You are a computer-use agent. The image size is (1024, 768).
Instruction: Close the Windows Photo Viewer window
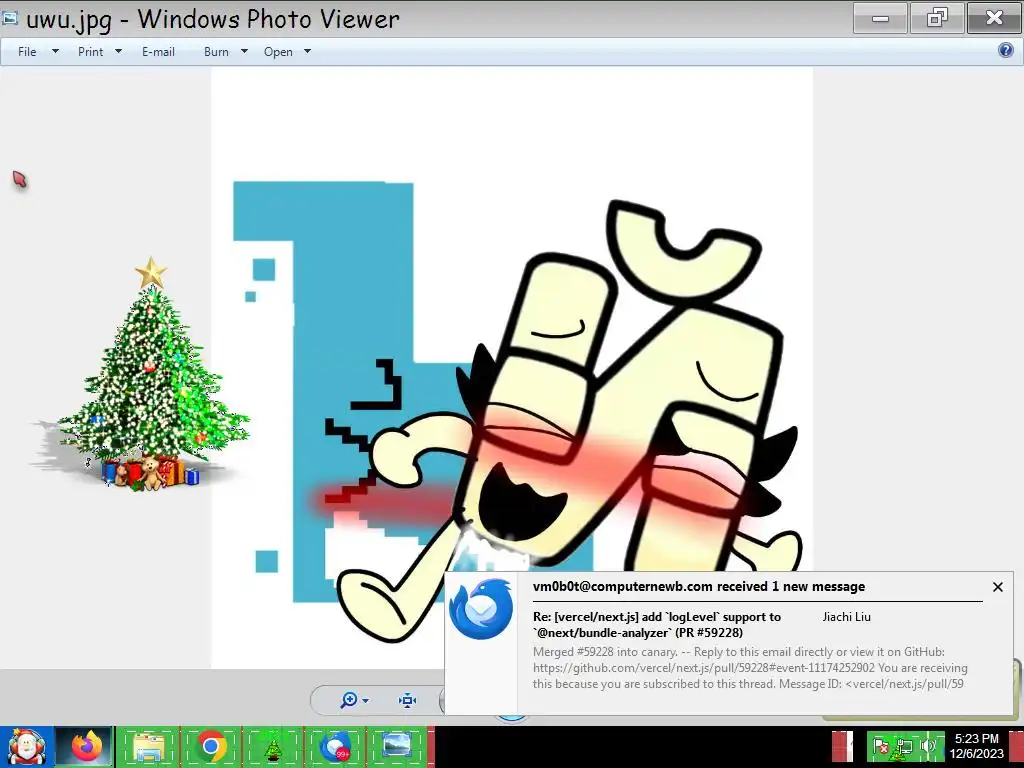tap(994, 18)
